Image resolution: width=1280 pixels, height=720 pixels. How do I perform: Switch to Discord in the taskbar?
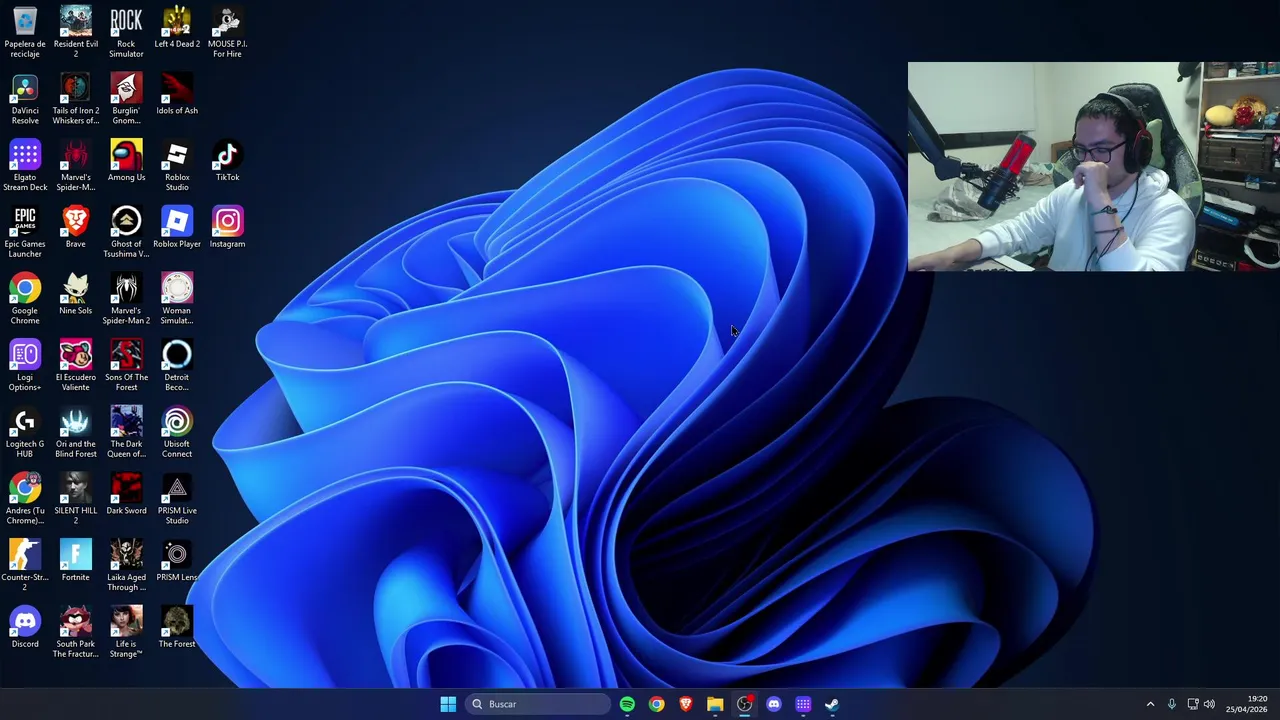coord(774,704)
